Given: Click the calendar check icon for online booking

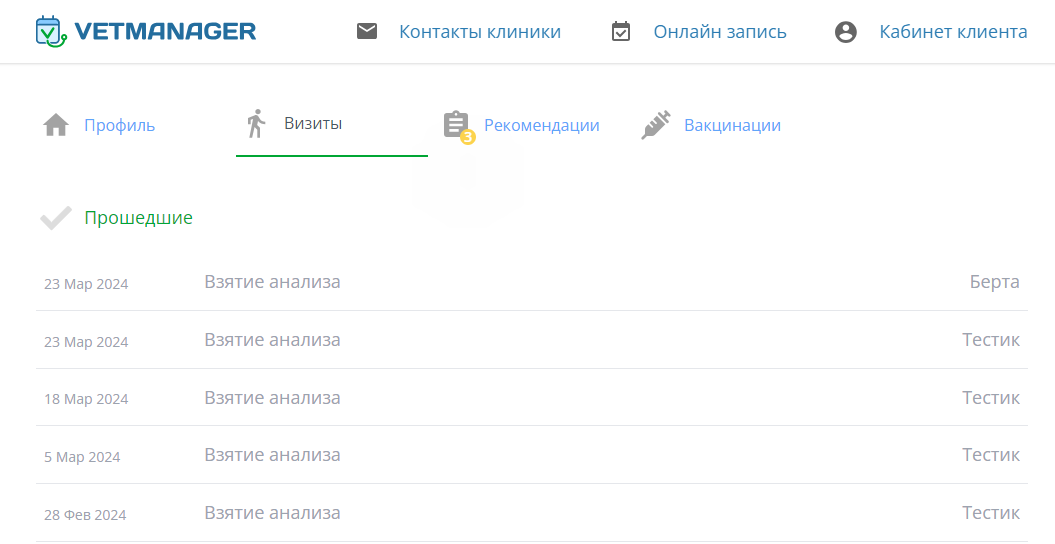Looking at the screenshot, I should [621, 32].
